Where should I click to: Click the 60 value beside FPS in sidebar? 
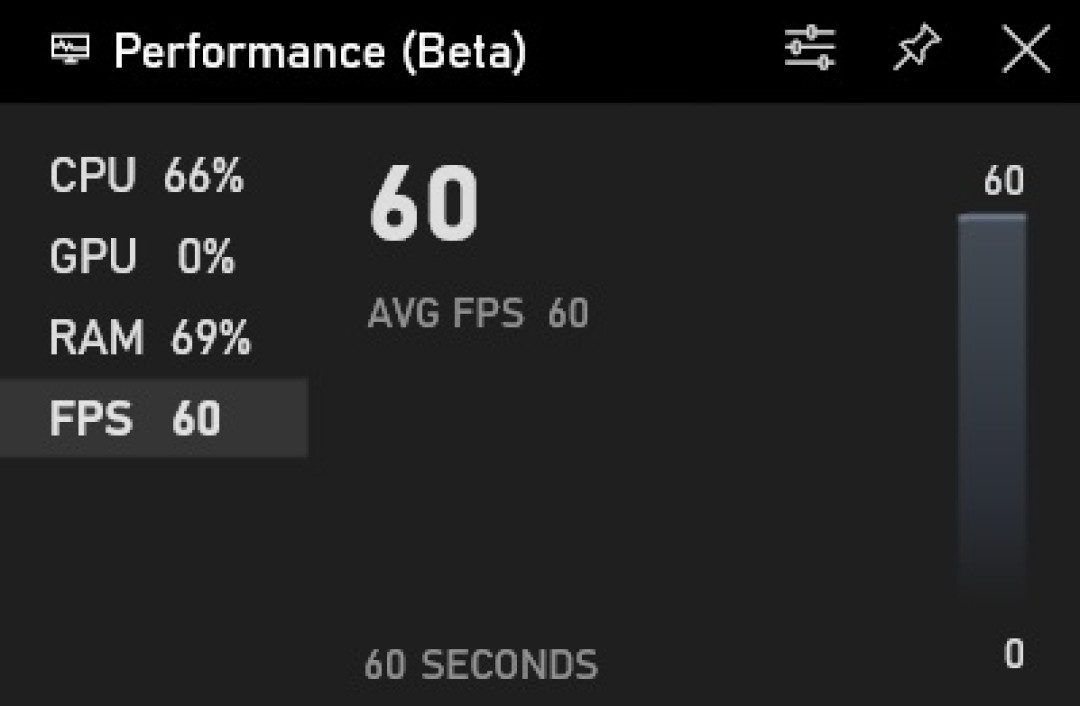[196, 419]
